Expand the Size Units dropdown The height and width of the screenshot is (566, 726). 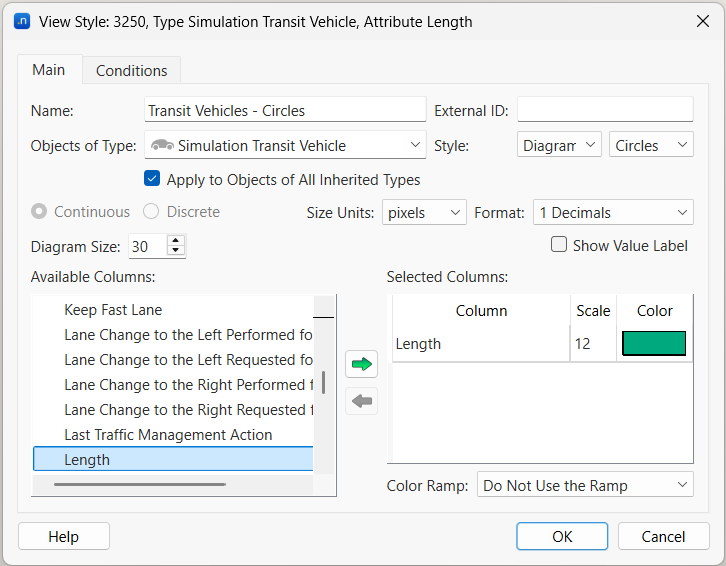pos(424,212)
